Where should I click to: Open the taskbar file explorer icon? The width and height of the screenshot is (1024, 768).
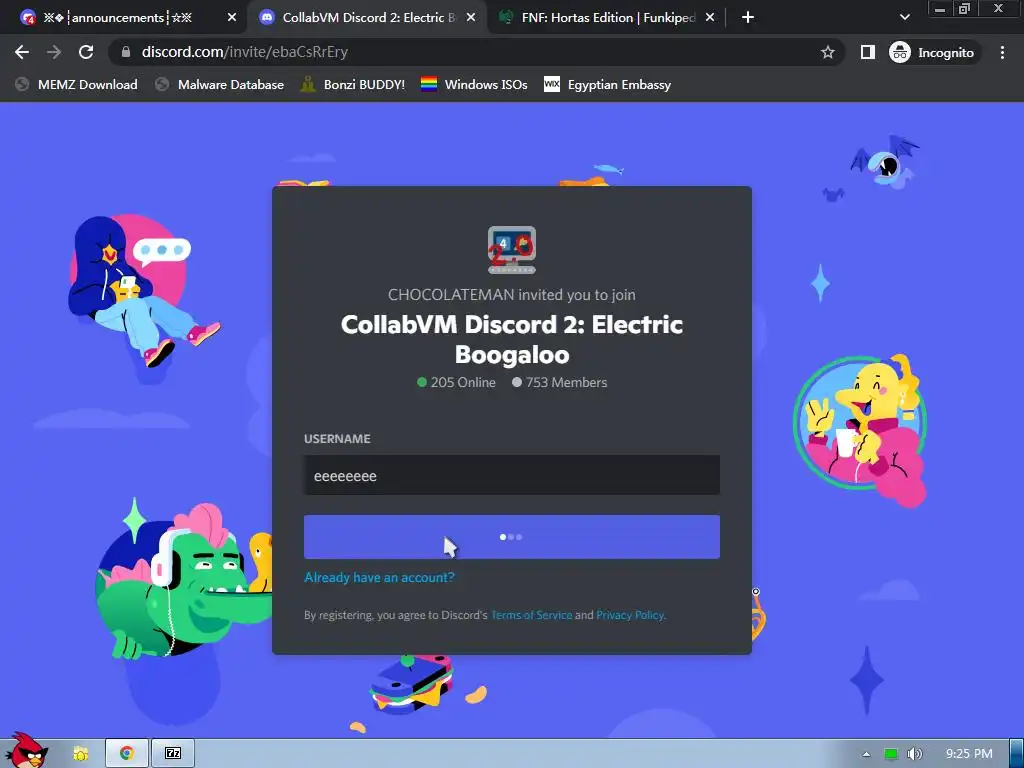[x=80, y=754]
